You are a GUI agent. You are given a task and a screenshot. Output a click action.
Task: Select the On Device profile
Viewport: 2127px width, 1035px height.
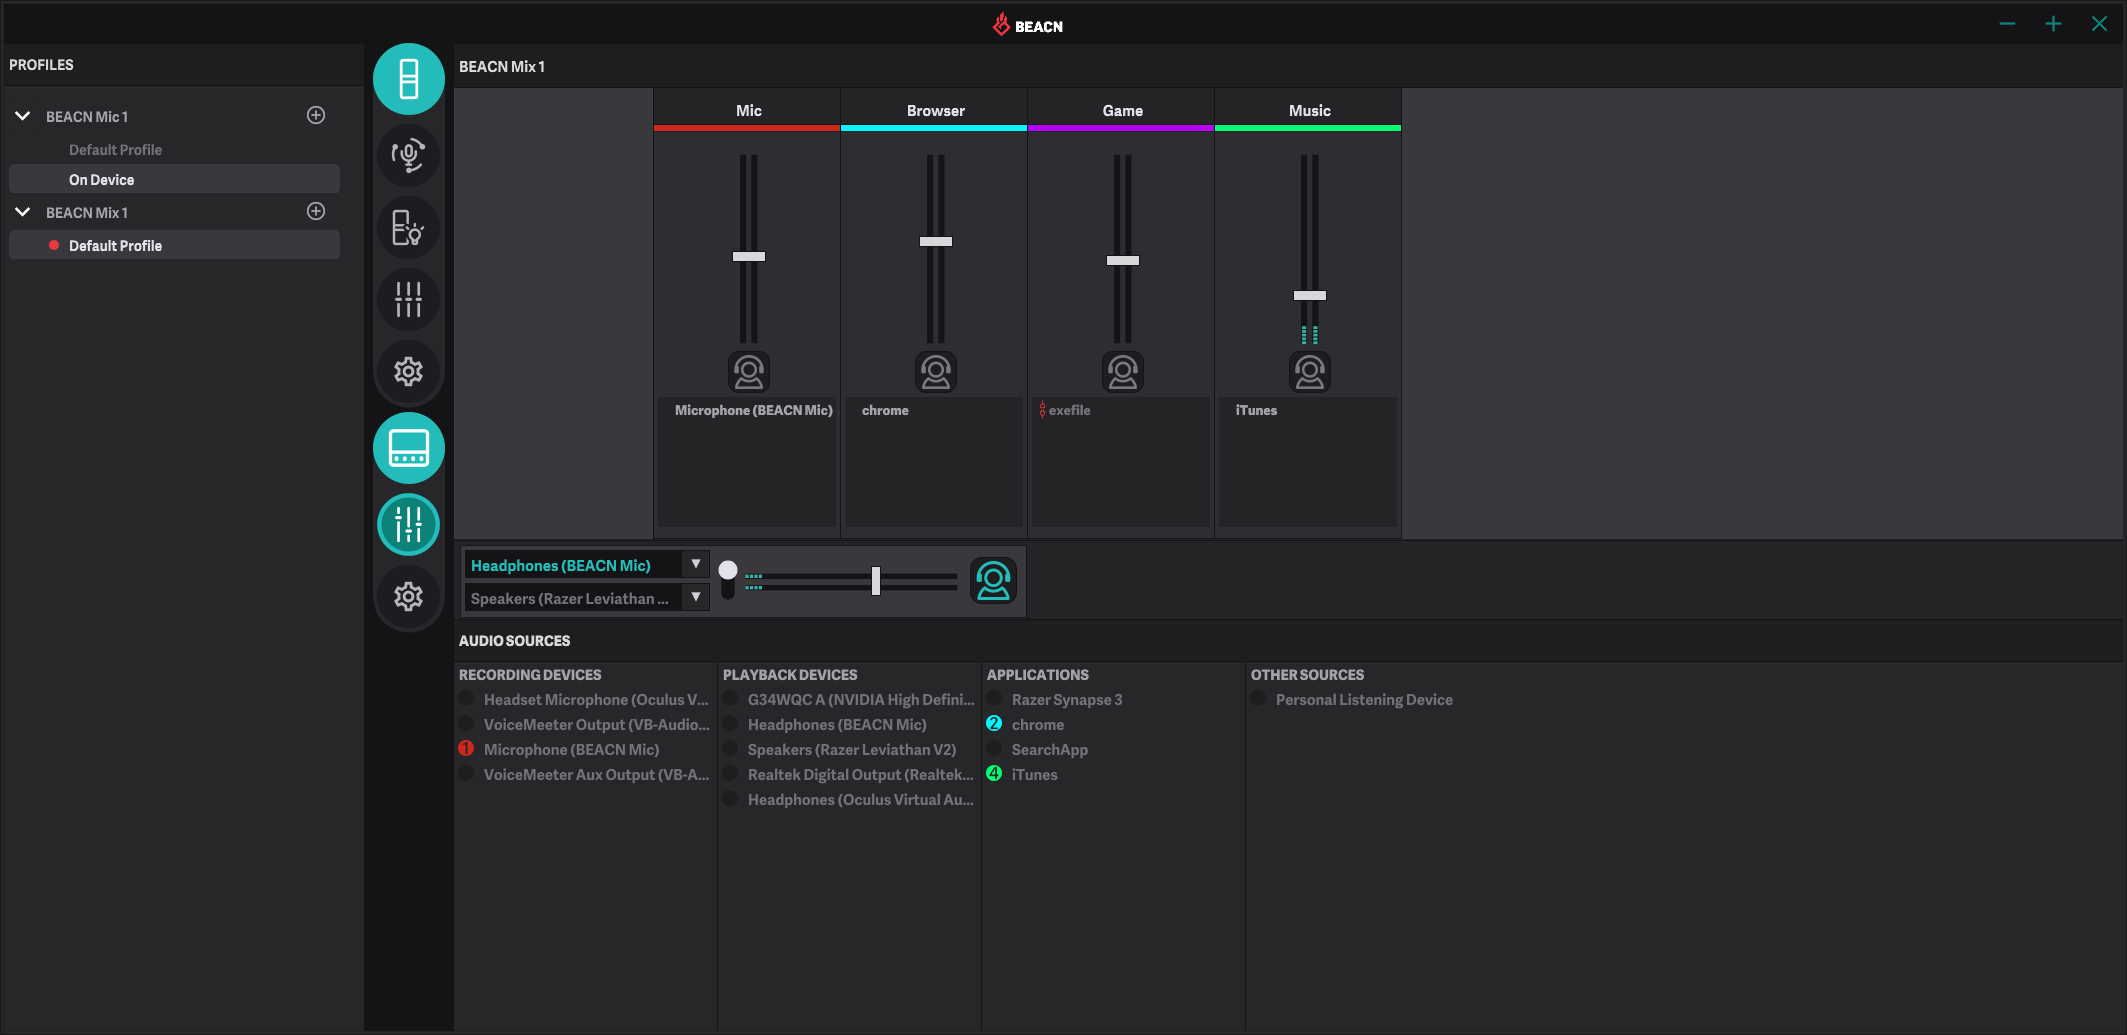[174, 180]
